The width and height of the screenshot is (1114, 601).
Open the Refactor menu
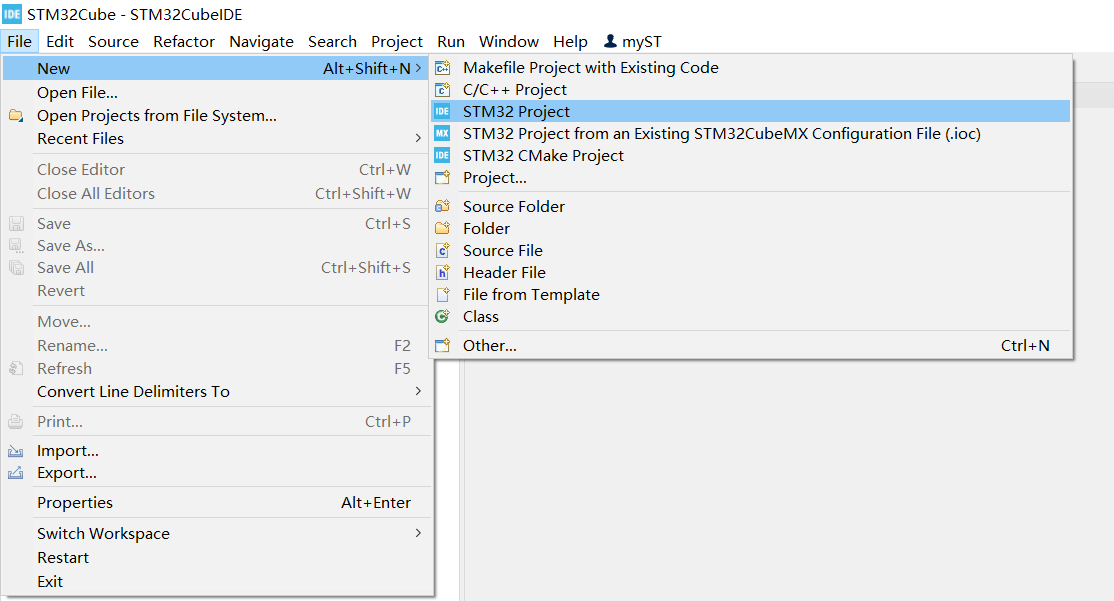pyautogui.click(x=183, y=41)
